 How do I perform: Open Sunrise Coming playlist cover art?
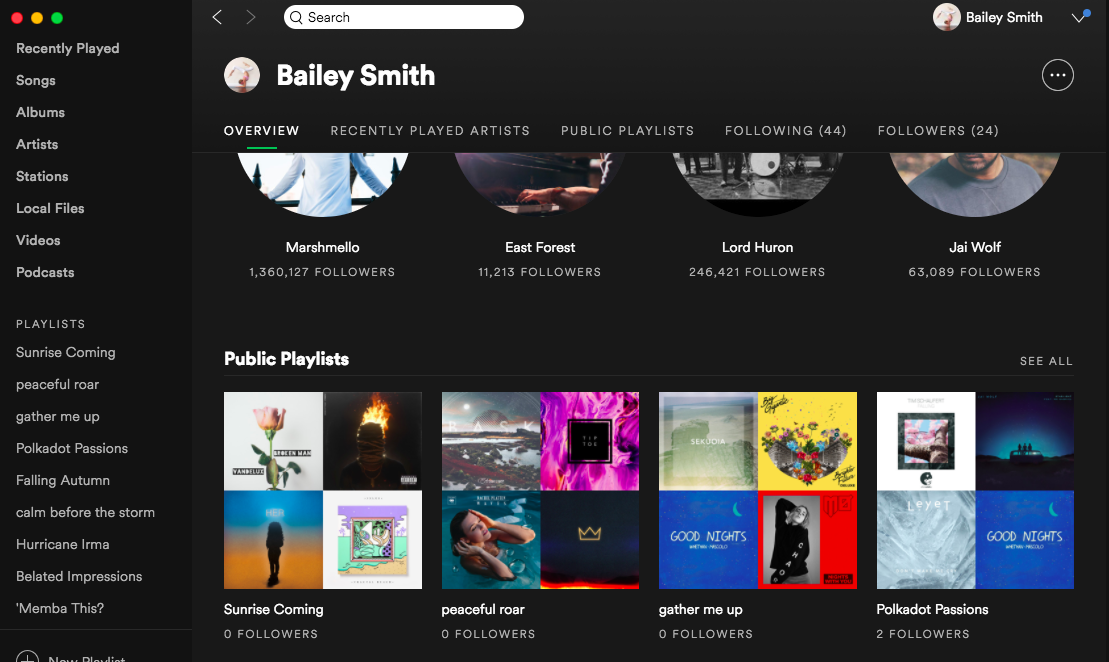pos(323,490)
